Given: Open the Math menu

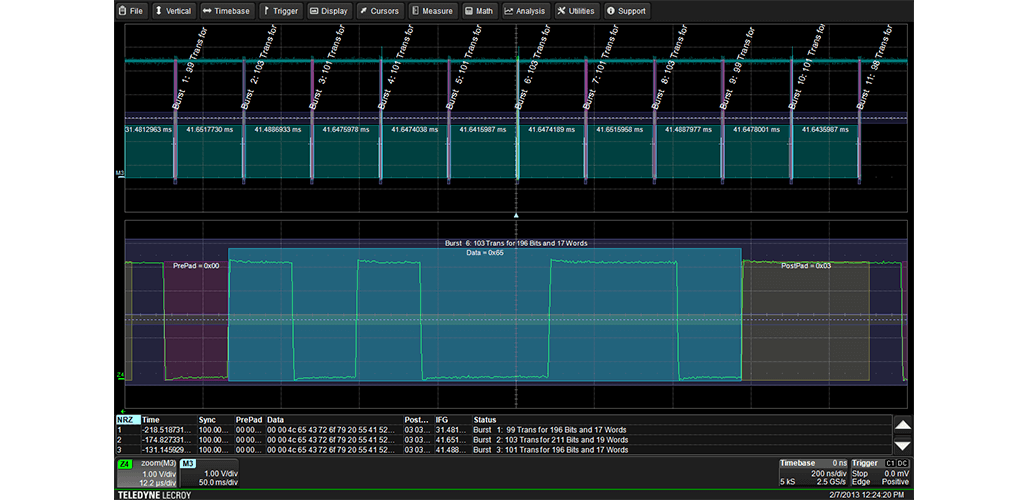Looking at the screenshot, I should click(479, 11).
